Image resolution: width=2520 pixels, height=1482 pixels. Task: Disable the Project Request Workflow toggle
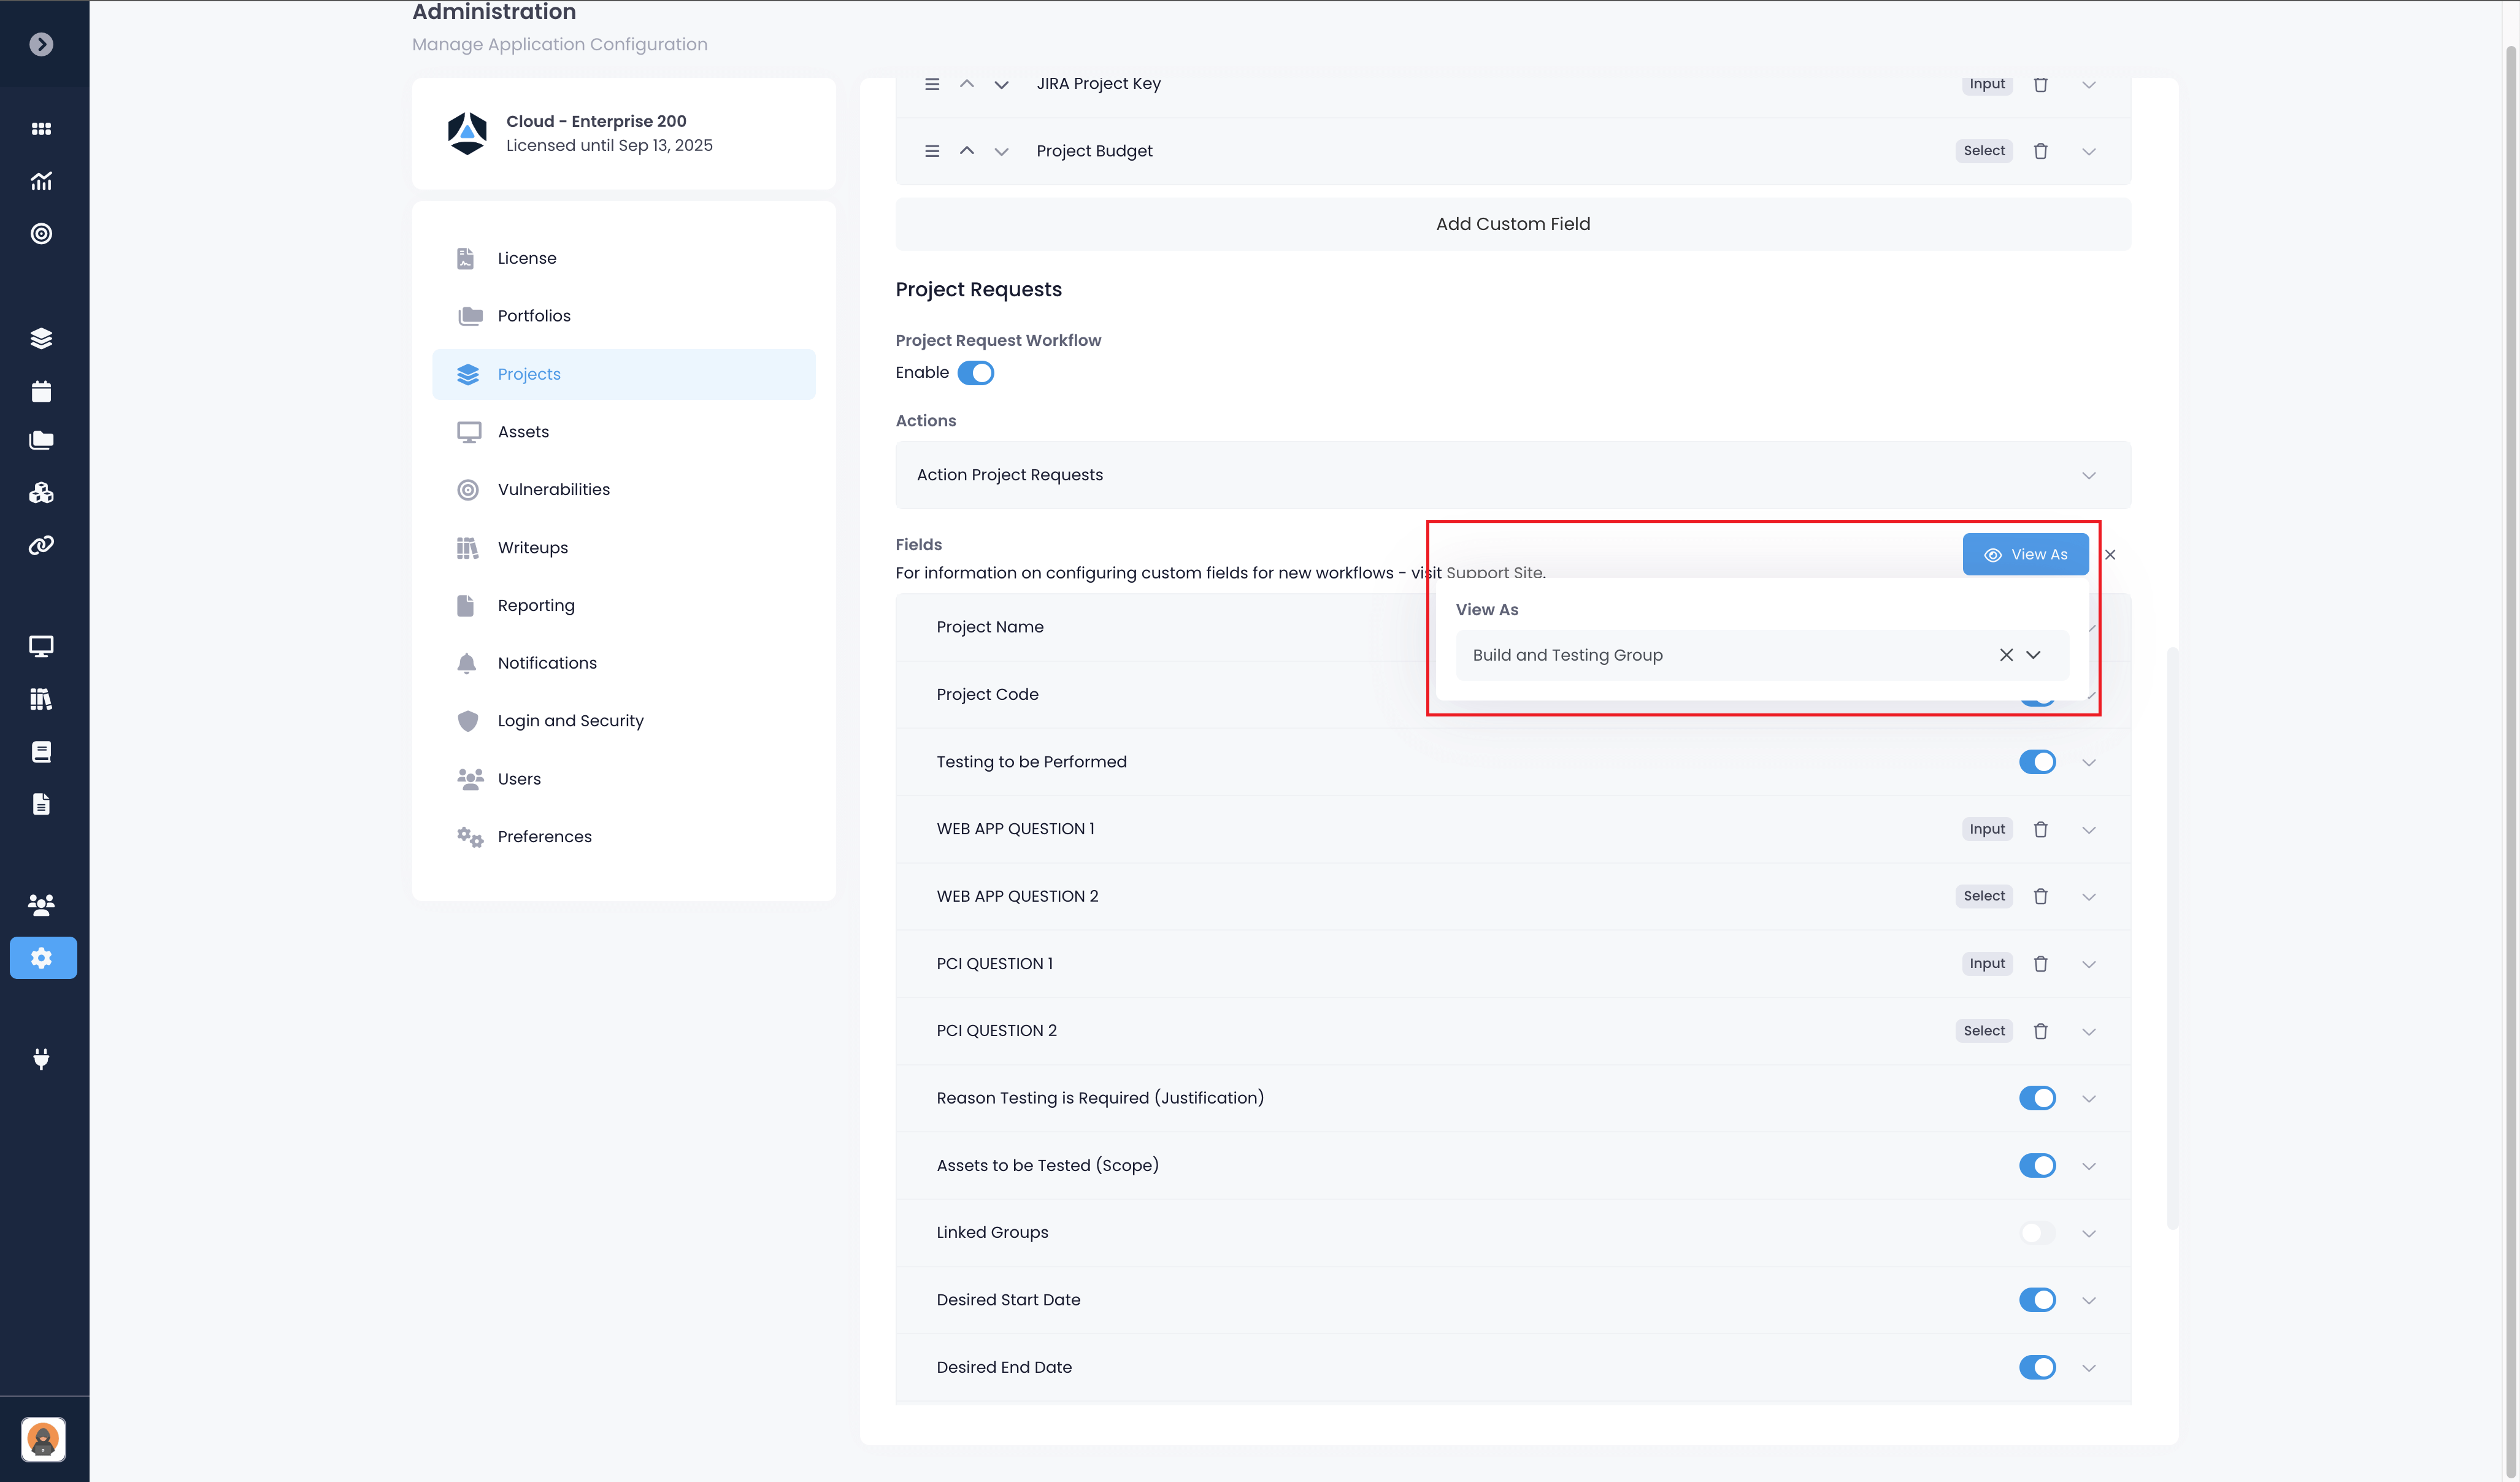[x=975, y=373]
